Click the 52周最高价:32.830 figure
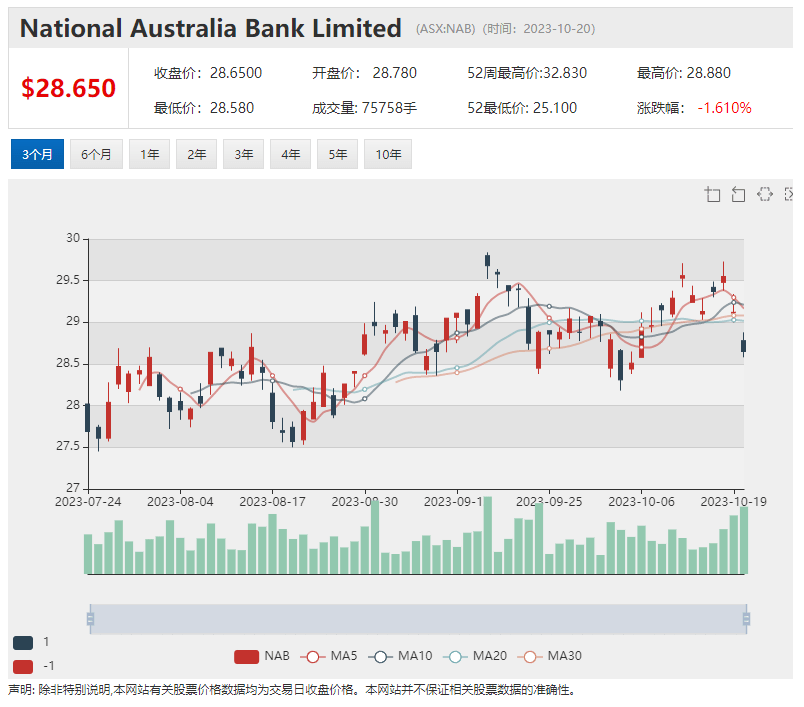This screenshot has width=804, height=707. pos(527,73)
